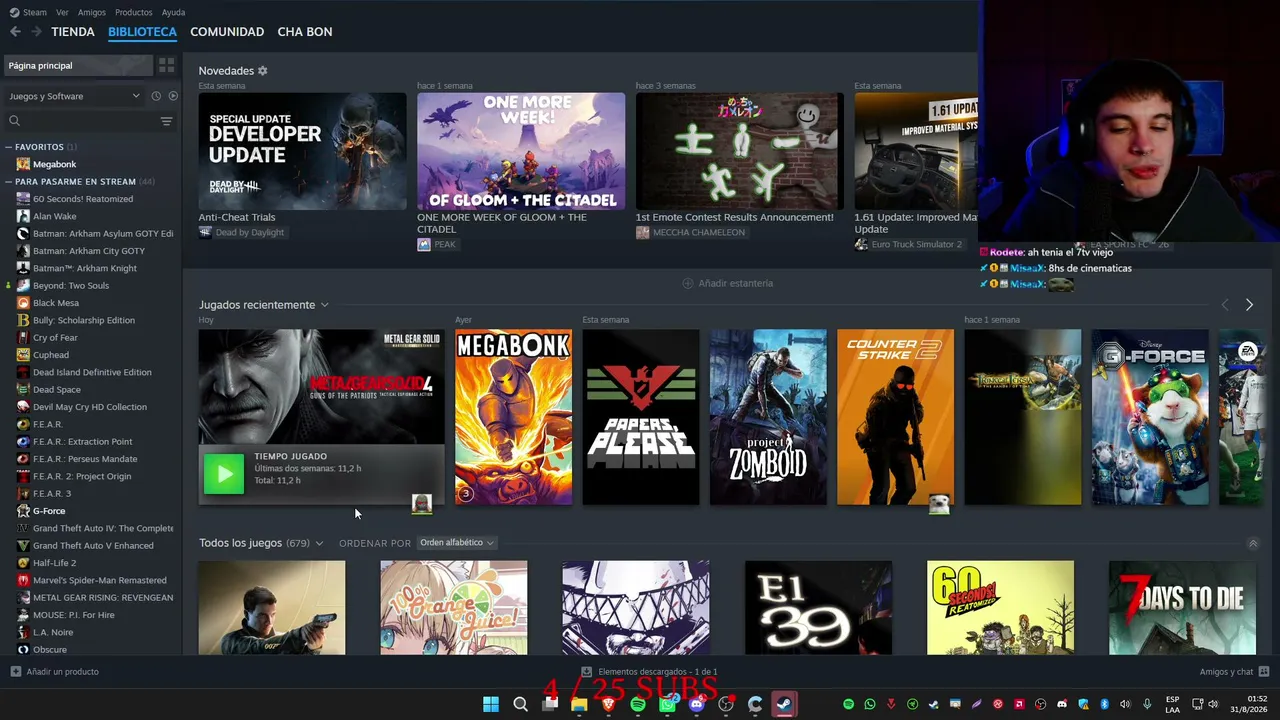Open Megabonk icon in favorites list
Screen dimensions: 1280x720
23,164
